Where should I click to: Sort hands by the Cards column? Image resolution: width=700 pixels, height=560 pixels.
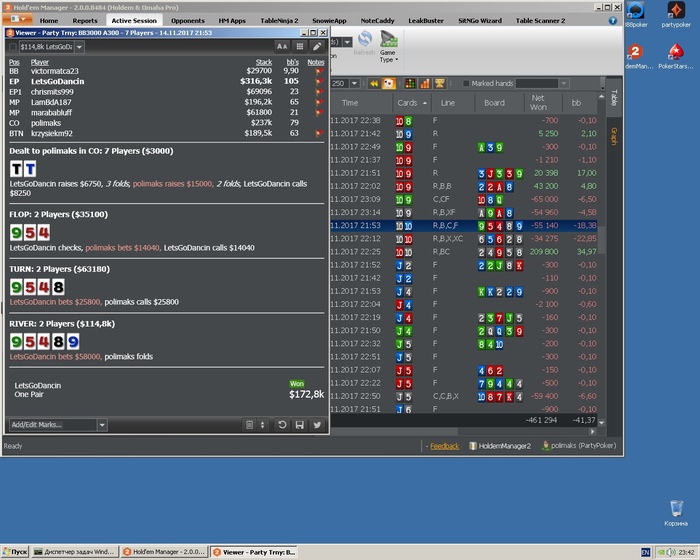412,103
